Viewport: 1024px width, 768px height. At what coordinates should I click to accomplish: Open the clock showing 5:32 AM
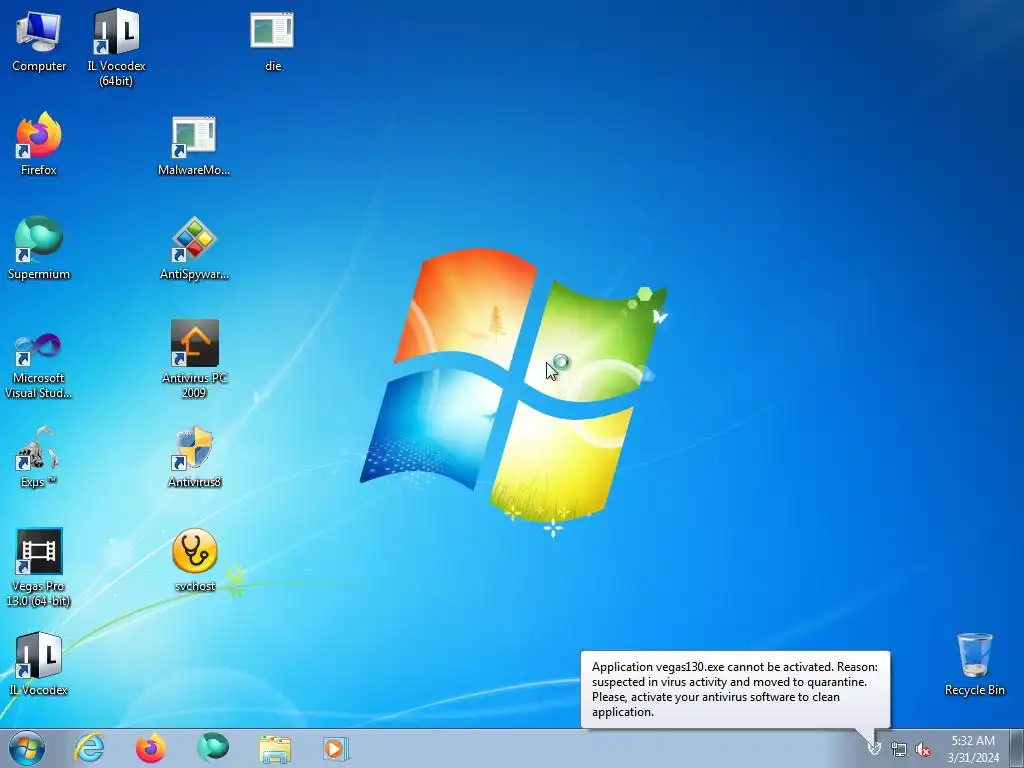[973, 749]
